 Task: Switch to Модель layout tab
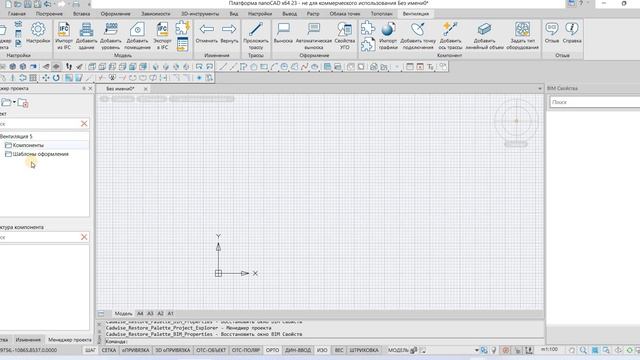123,313
